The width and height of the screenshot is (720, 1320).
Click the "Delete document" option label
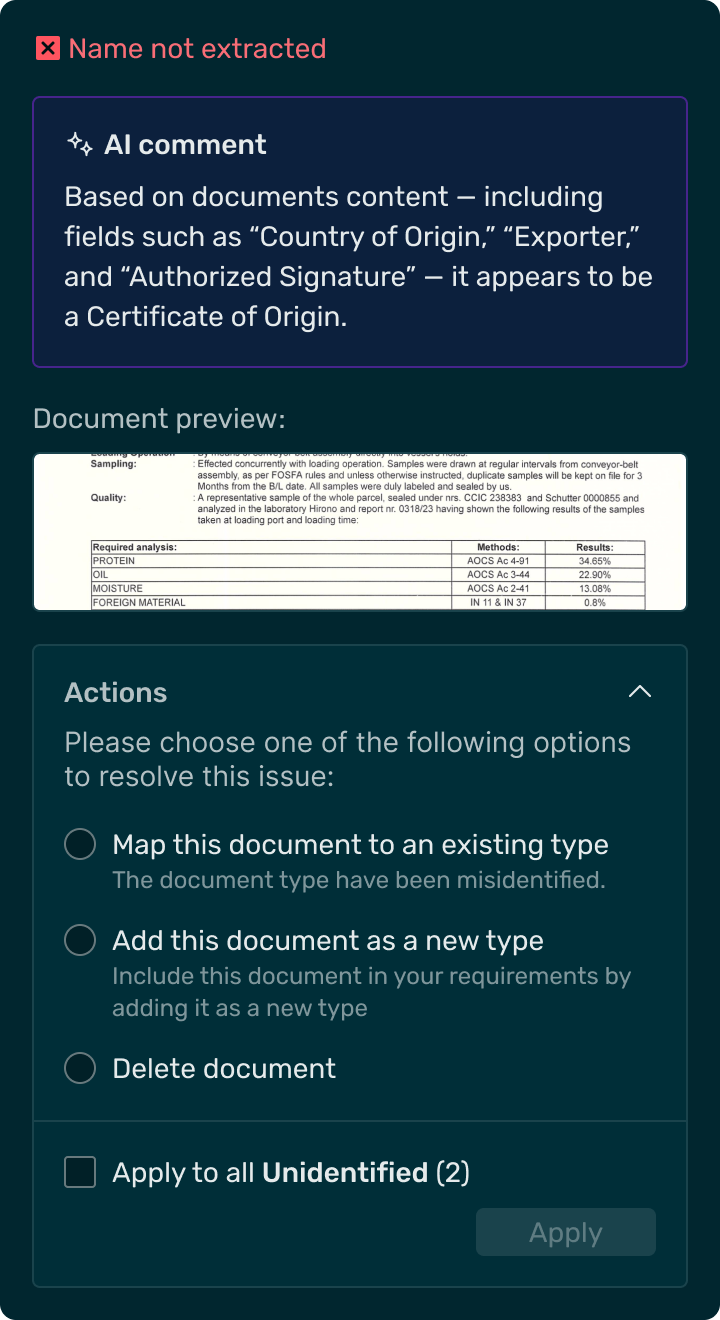click(224, 1068)
